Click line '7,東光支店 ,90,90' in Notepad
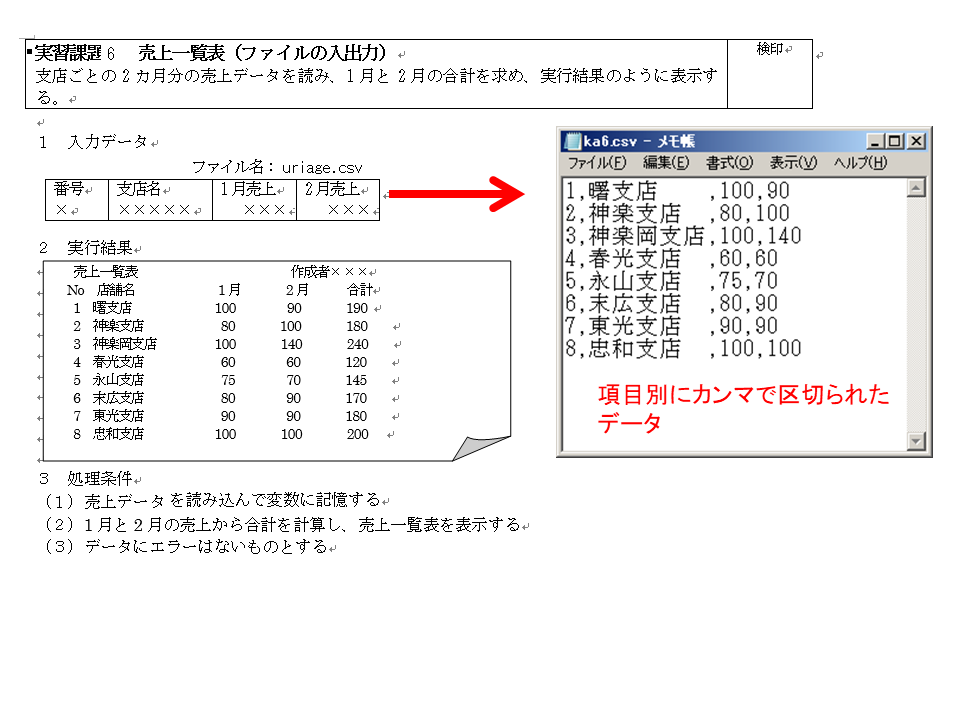Screen dimensions: 960x720 (x=672, y=326)
